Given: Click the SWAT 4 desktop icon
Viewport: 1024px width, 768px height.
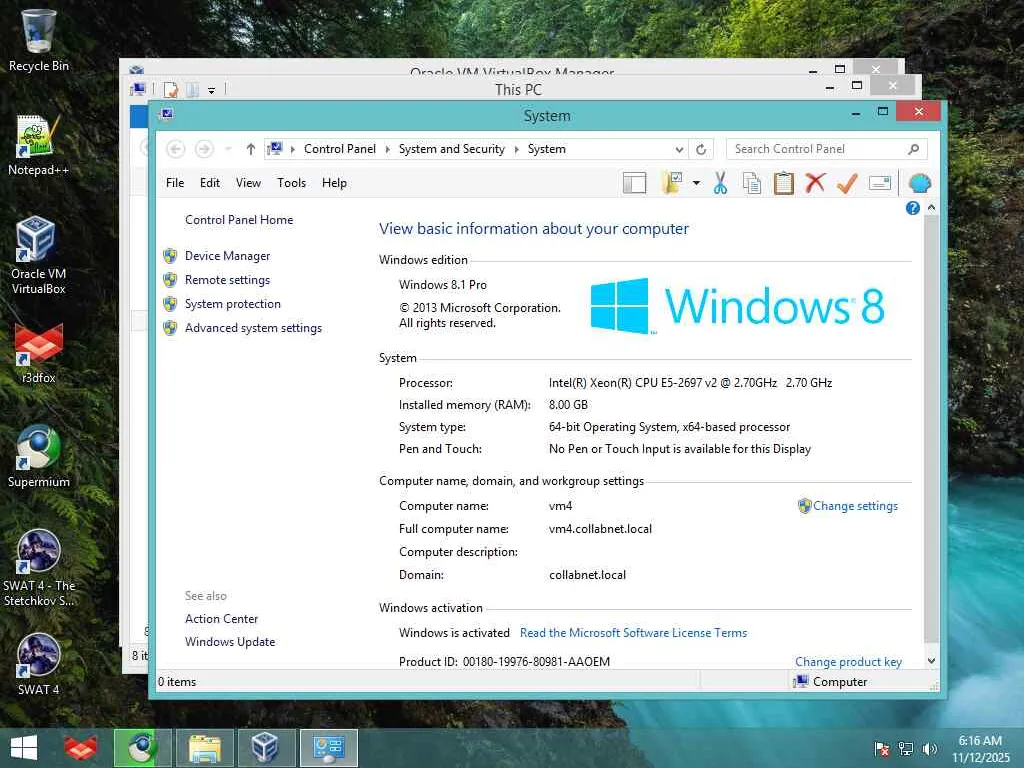Looking at the screenshot, I should click(39, 664).
